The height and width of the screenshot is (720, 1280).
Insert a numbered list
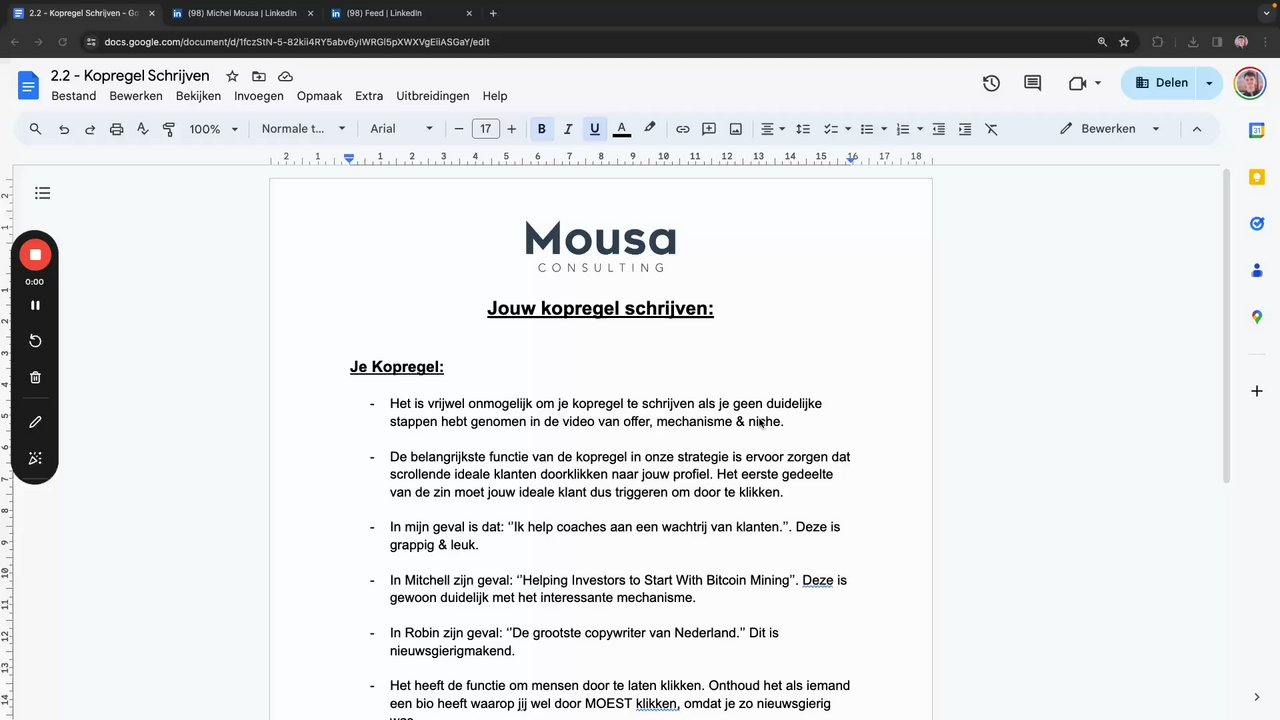[x=903, y=129]
